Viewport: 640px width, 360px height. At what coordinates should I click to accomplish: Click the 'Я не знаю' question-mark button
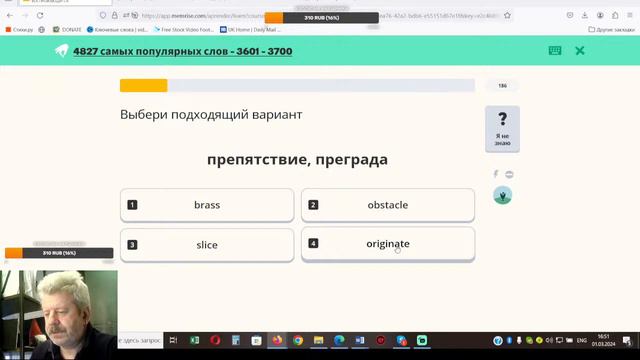click(502, 129)
